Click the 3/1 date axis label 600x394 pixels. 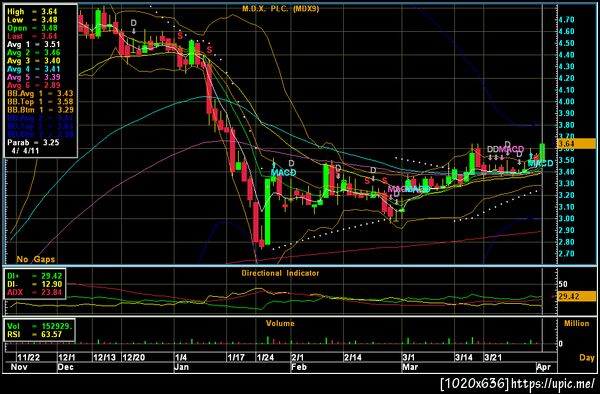[408, 358]
